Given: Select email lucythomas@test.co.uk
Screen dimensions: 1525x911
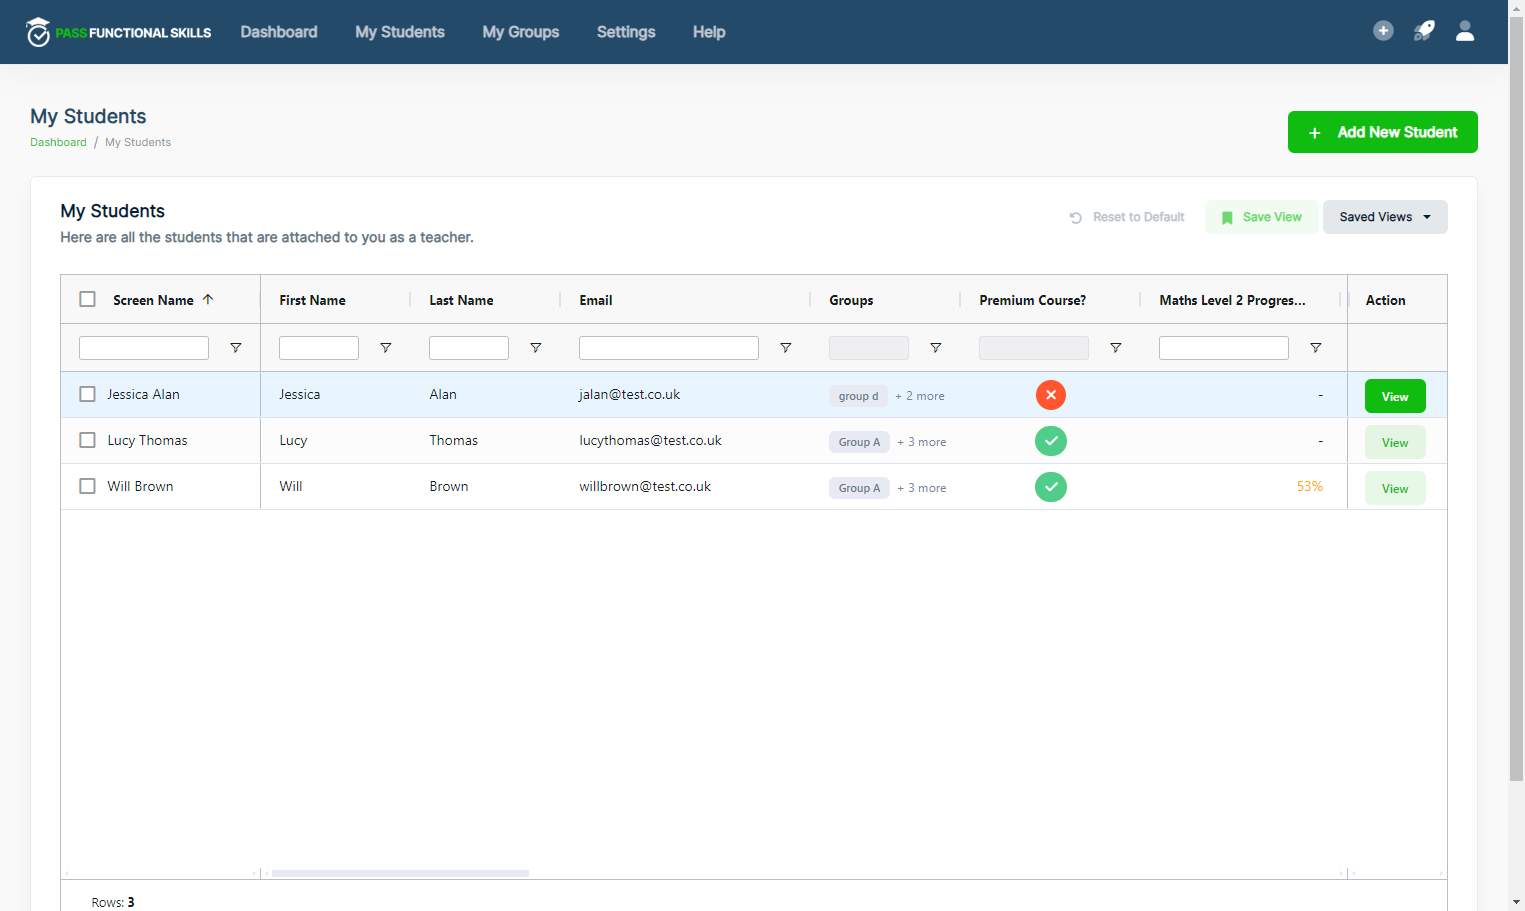Looking at the screenshot, I should point(650,441).
